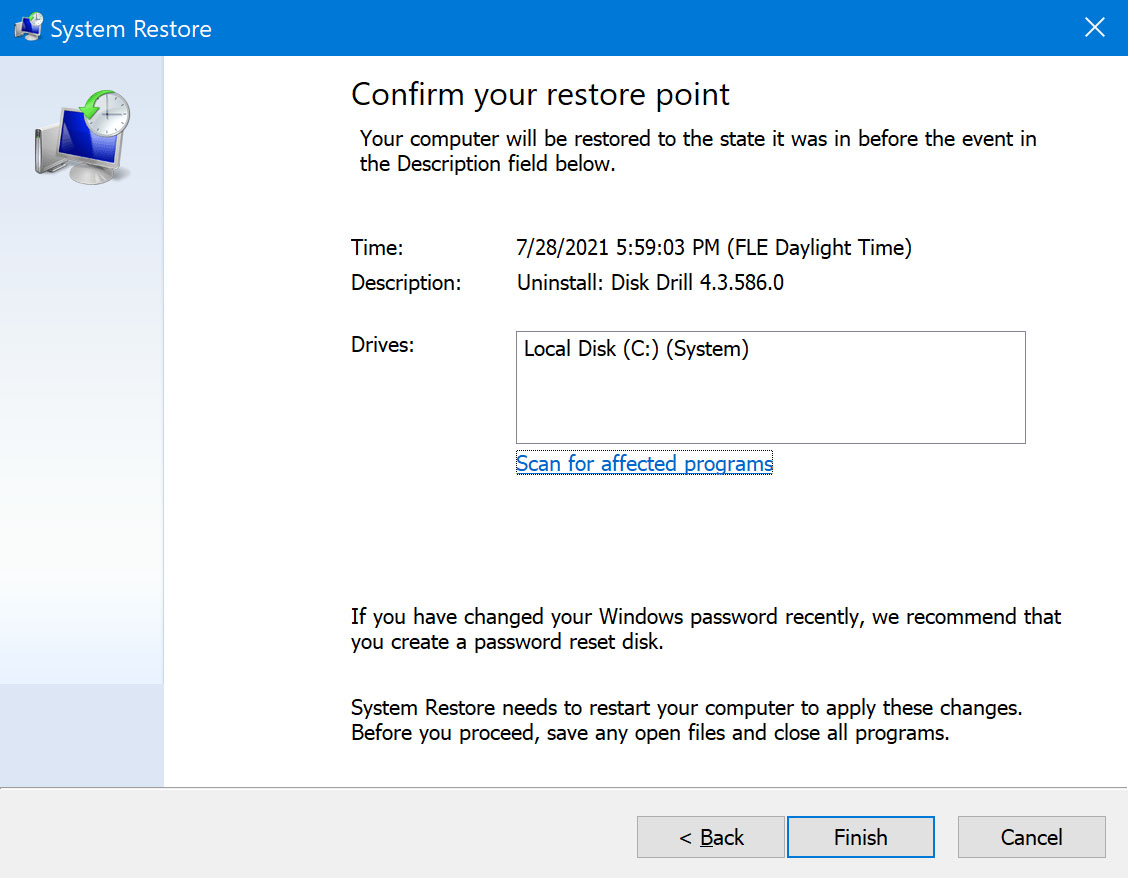Click the computer with clock illustration

click(x=83, y=137)
